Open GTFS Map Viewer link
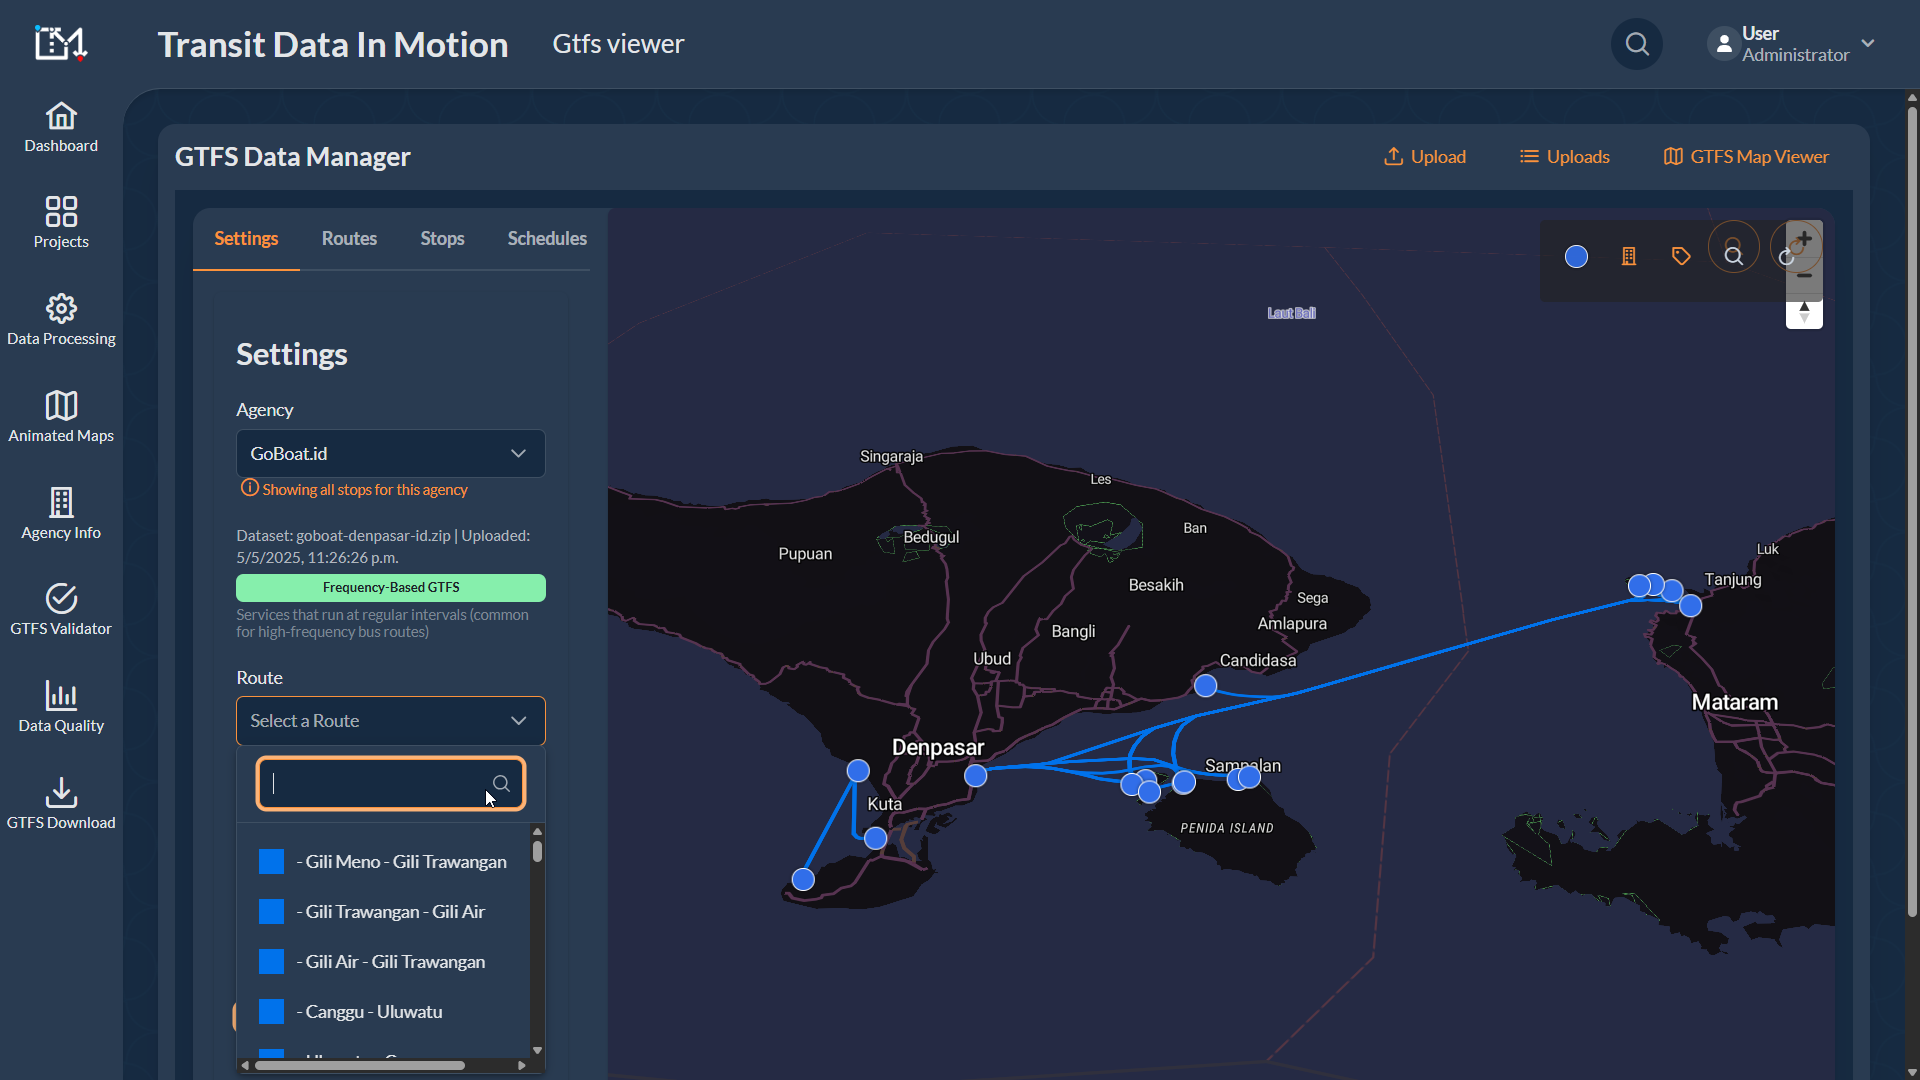Image resolution: width=1920 pixels, height=1080 pixels. point(1745,156)
